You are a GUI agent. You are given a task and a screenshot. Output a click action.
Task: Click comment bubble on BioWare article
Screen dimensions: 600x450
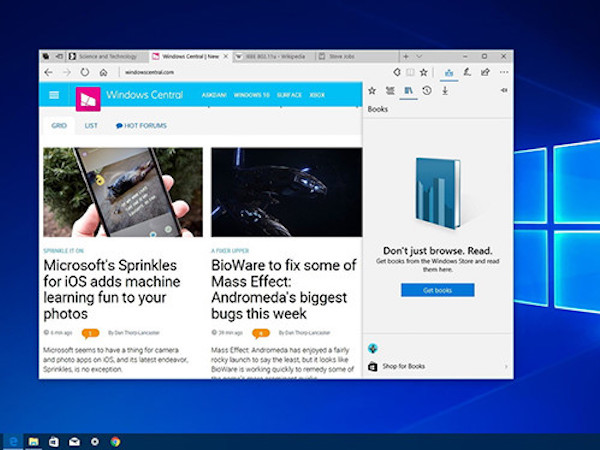pyautogui.click(x=261, y=333)
